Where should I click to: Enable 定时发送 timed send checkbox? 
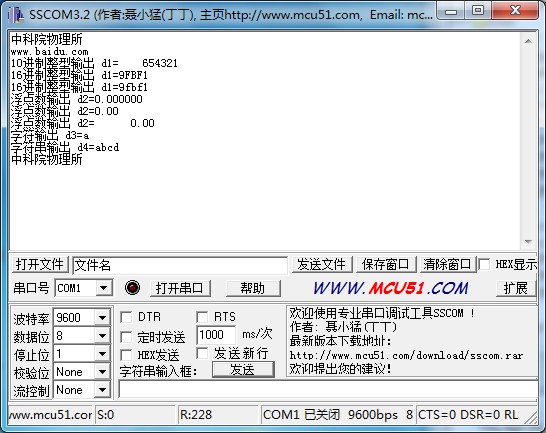tap(126, 337)
